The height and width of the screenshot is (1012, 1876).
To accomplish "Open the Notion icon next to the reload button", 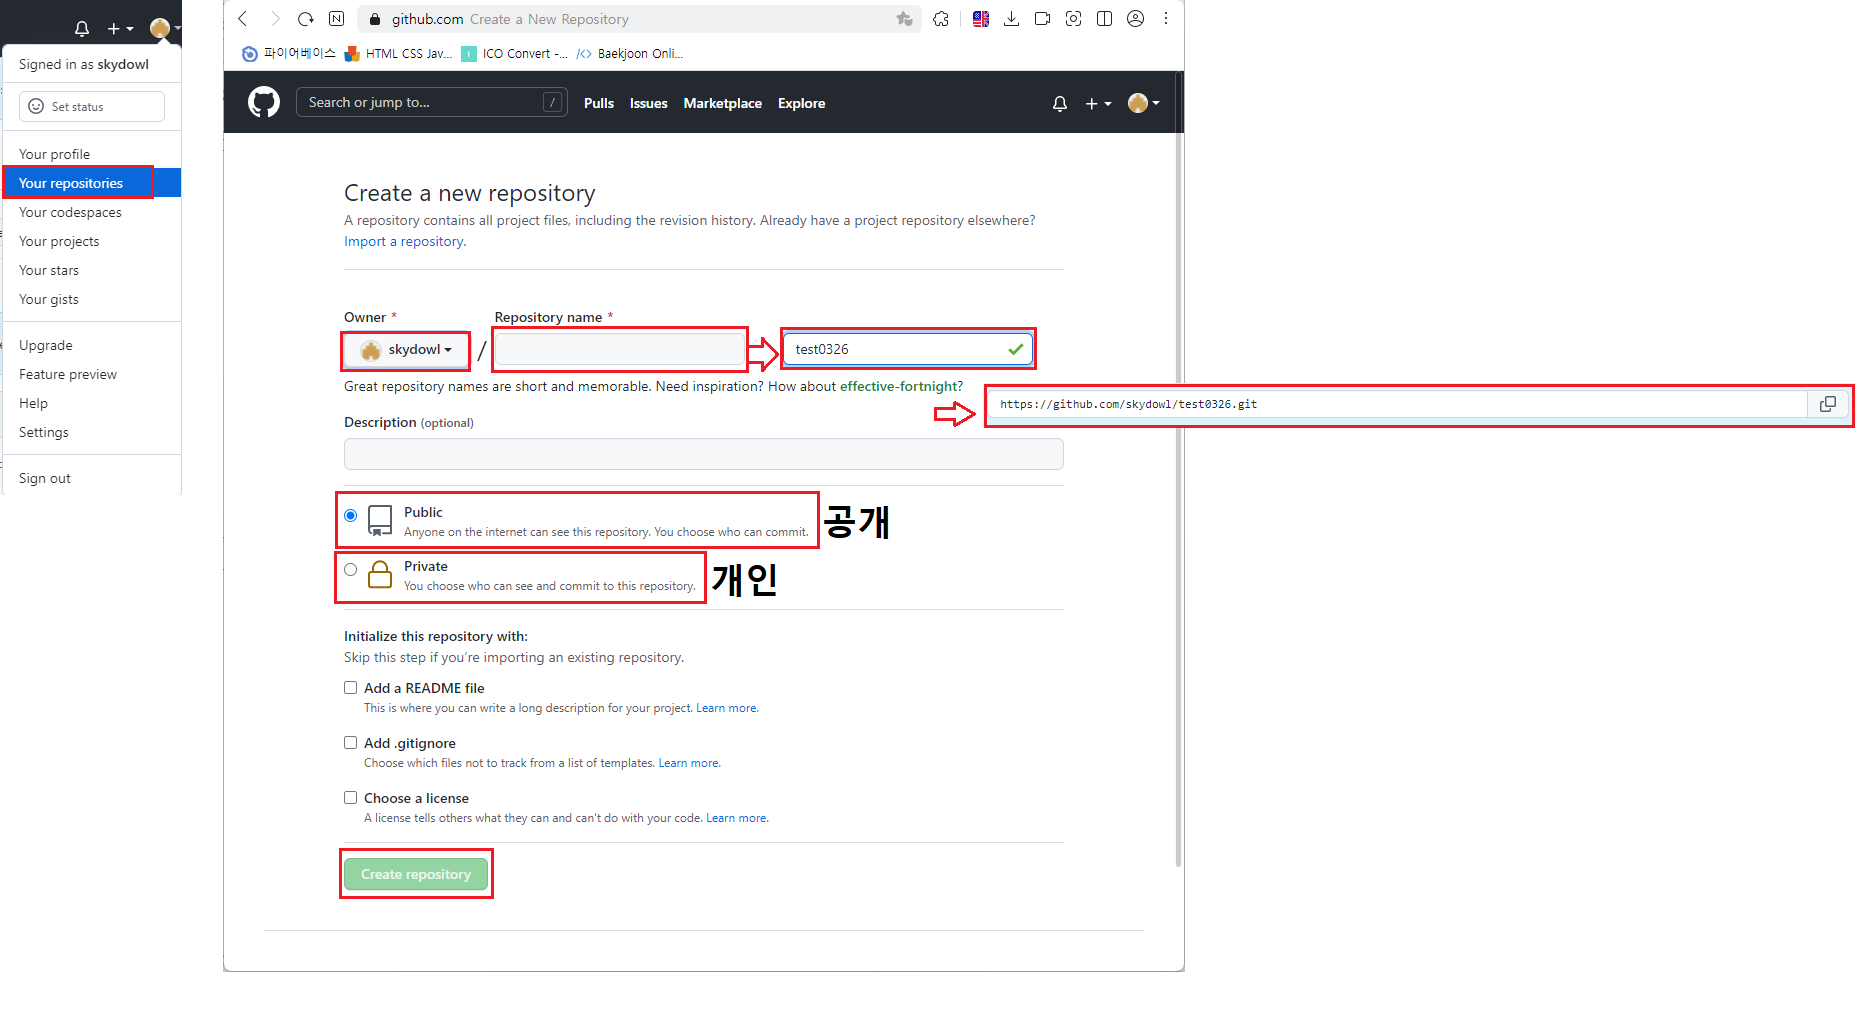I will point(337,19).
